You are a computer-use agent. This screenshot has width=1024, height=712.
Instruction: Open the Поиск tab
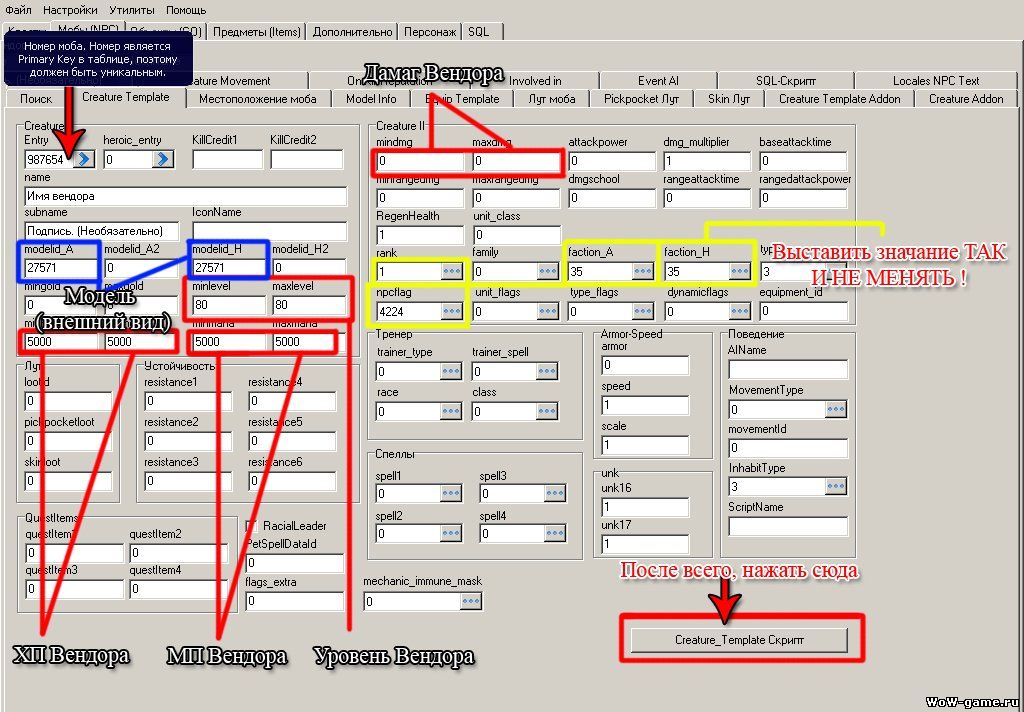(x=36, y=99)
